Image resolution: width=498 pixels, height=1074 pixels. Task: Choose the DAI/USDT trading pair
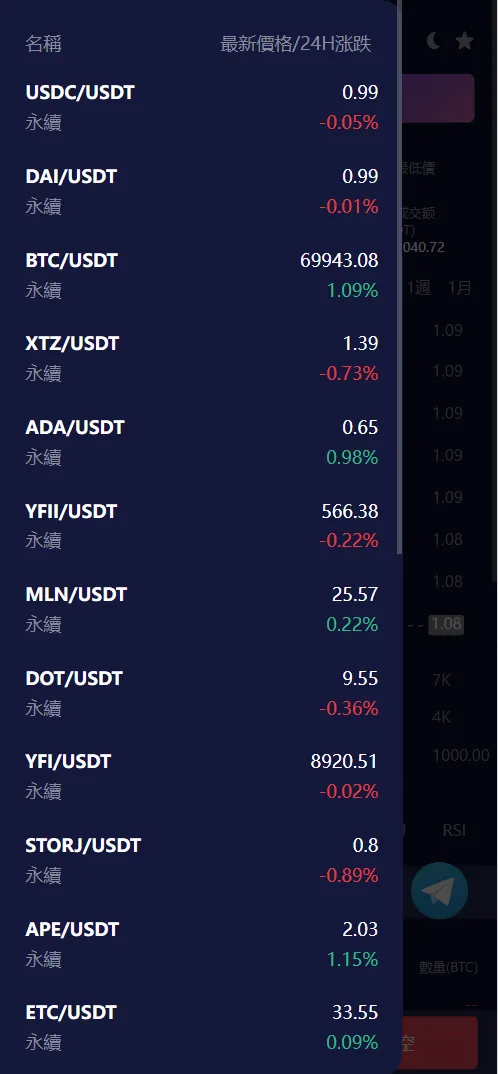(201, 191)
